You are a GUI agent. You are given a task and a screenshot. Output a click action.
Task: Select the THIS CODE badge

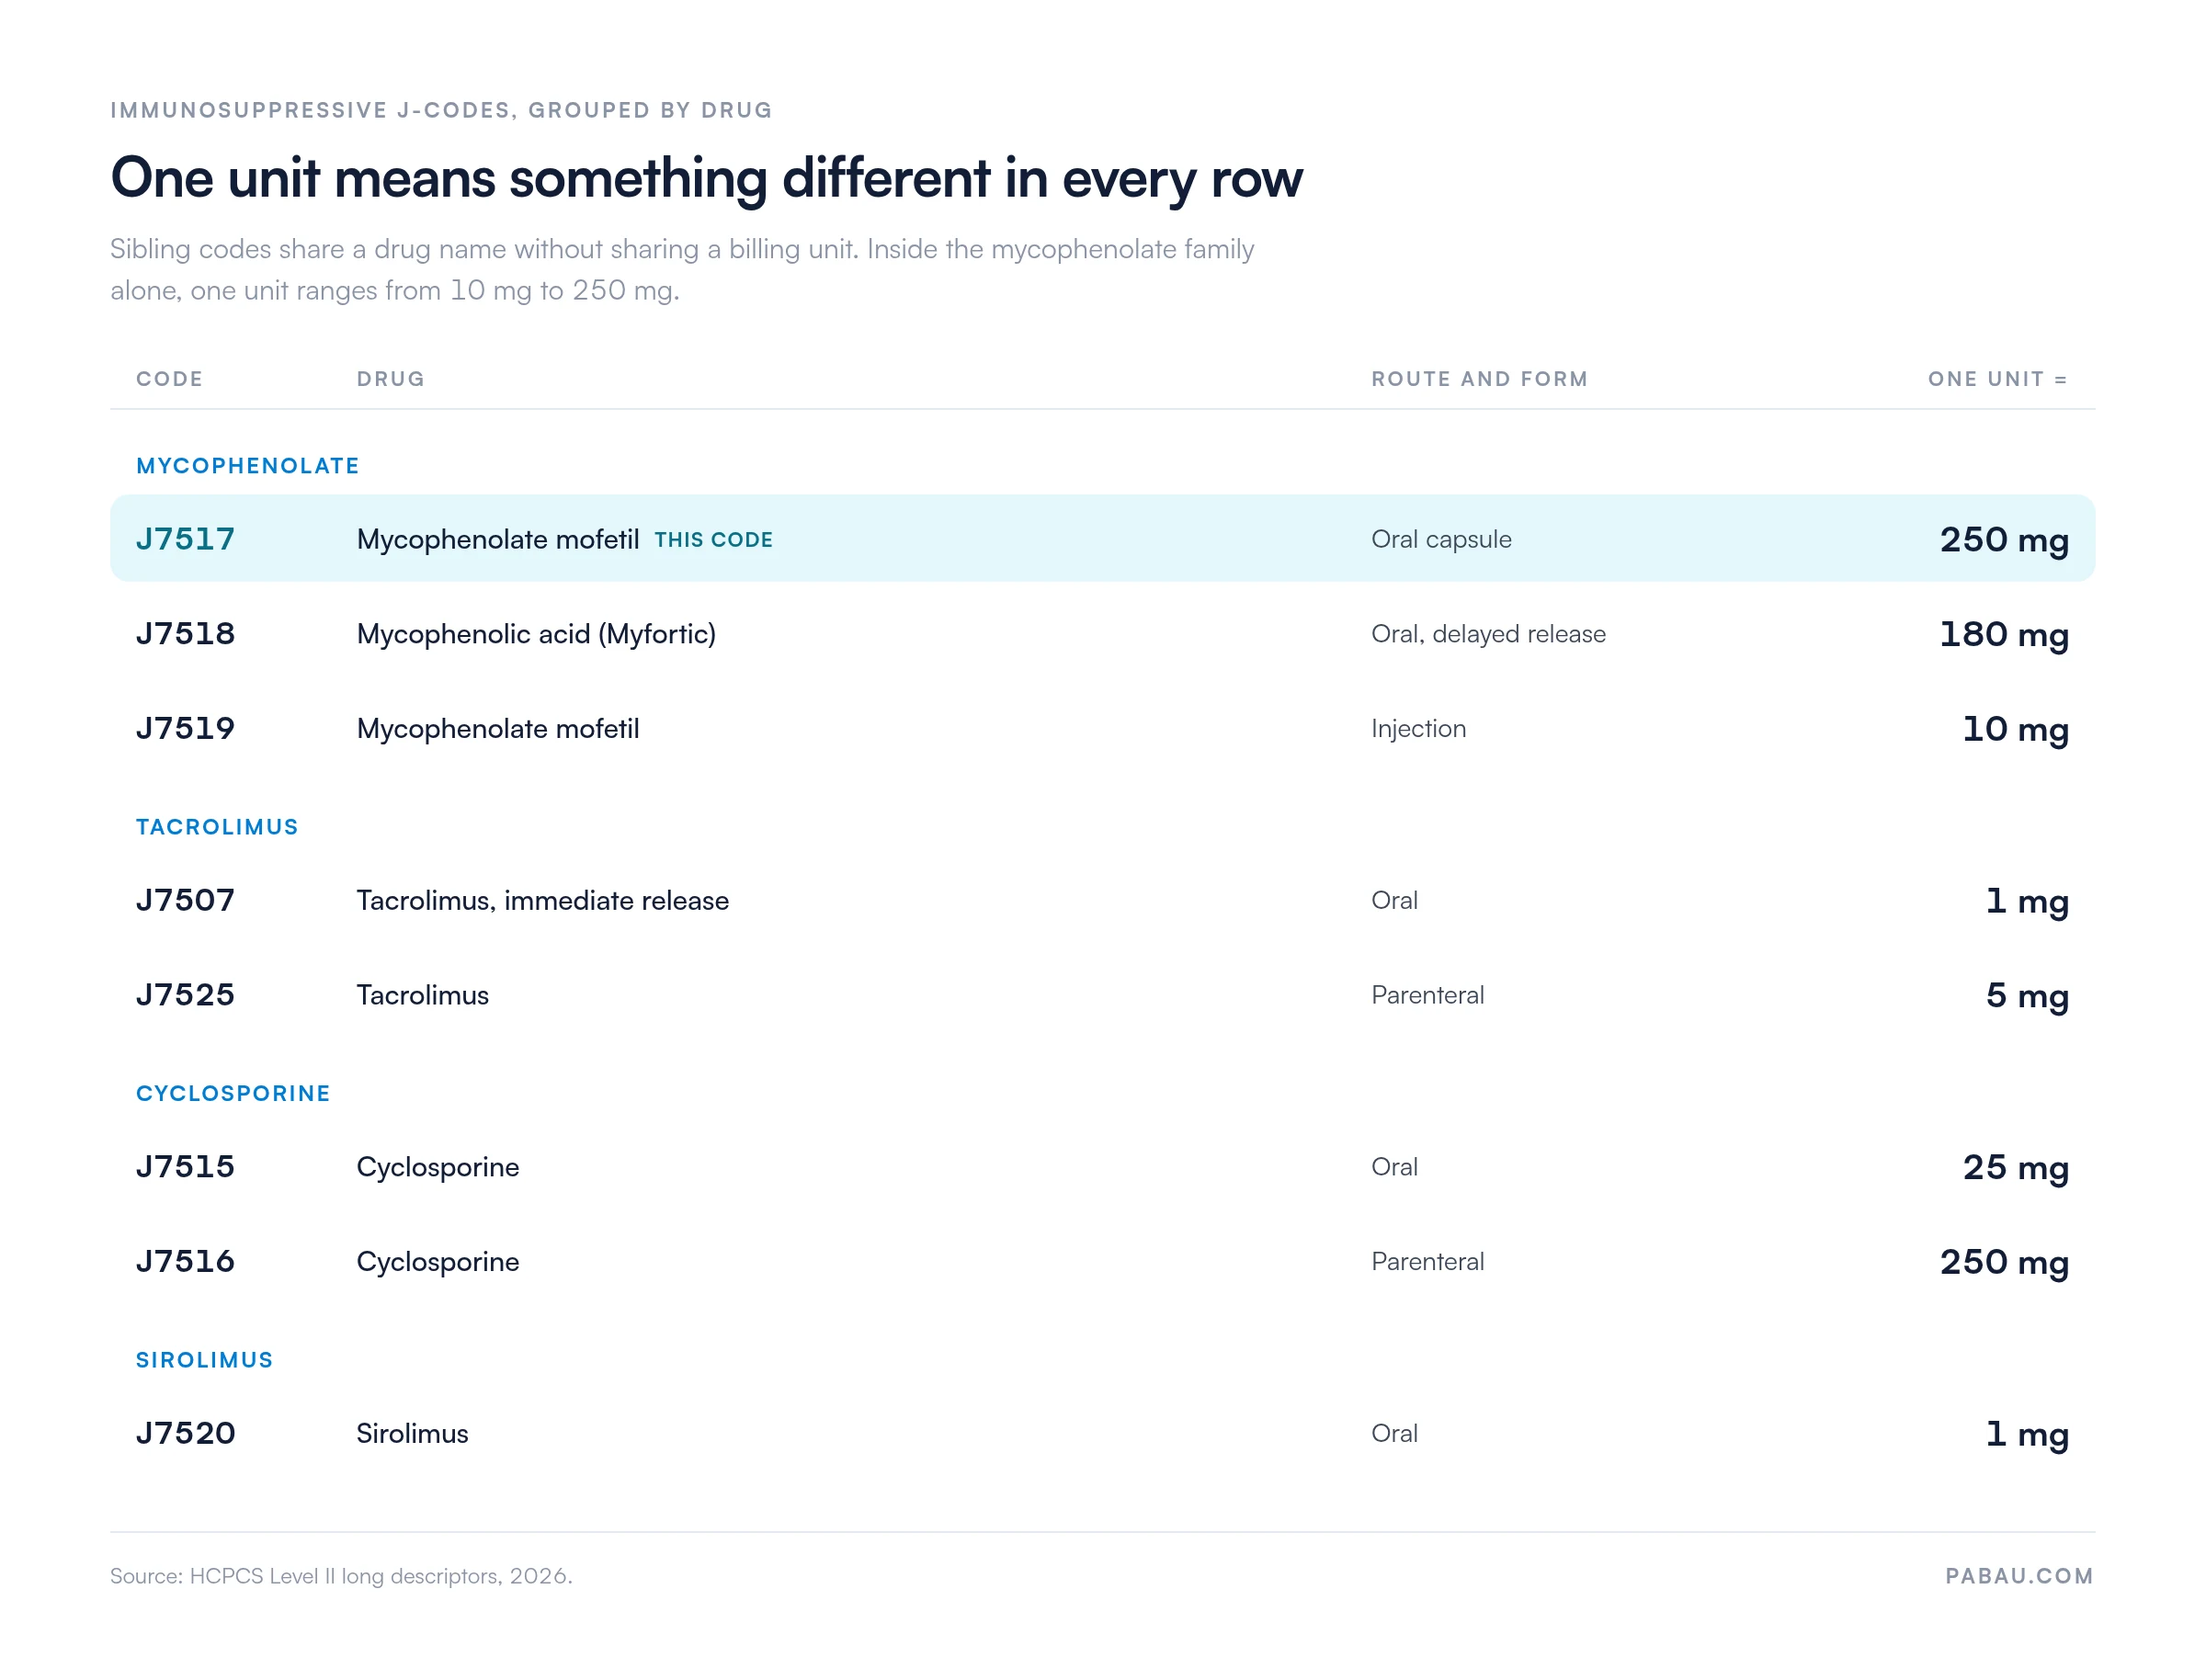point(713,540)
